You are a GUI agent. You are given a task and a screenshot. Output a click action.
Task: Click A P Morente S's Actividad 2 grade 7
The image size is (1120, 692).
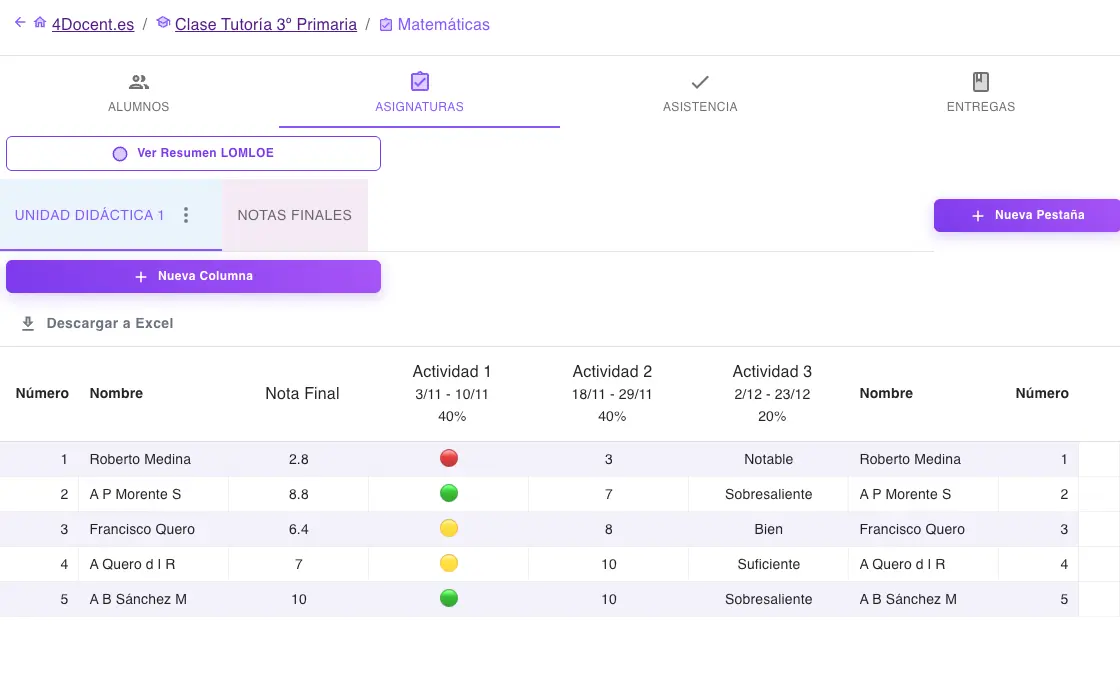pos(609,494)
